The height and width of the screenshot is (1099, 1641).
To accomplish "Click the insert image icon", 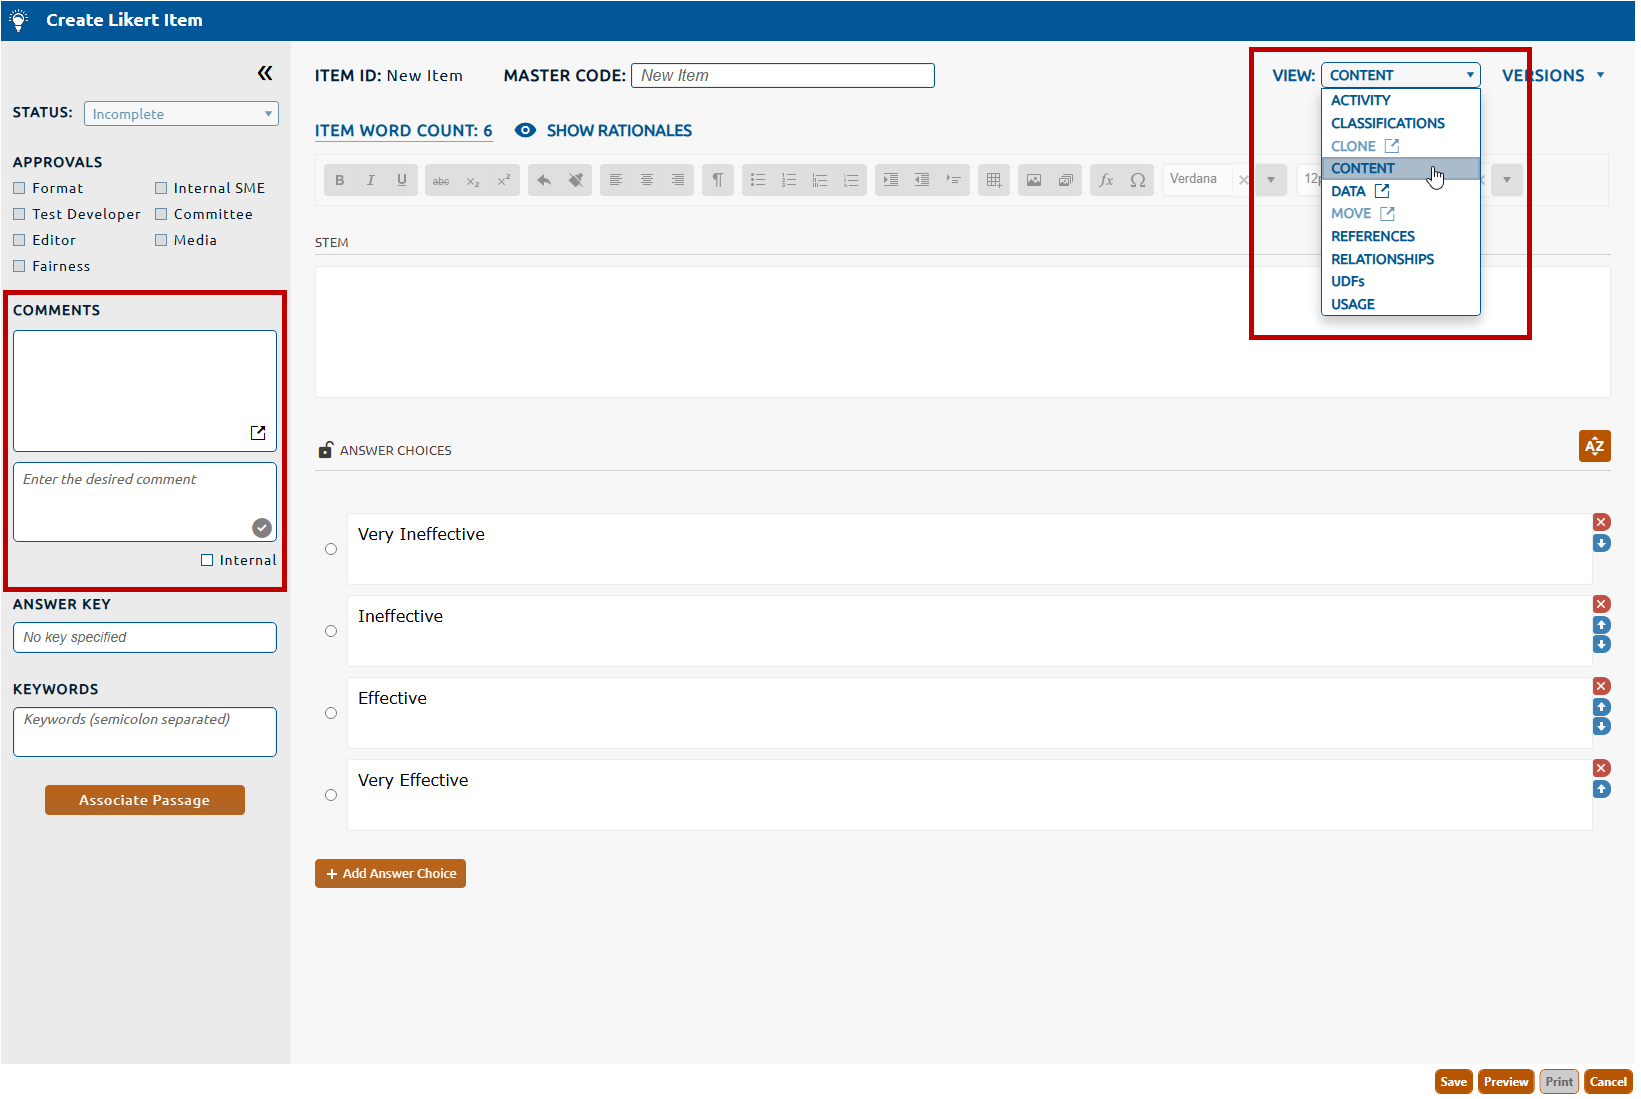I will point(1034,180).
